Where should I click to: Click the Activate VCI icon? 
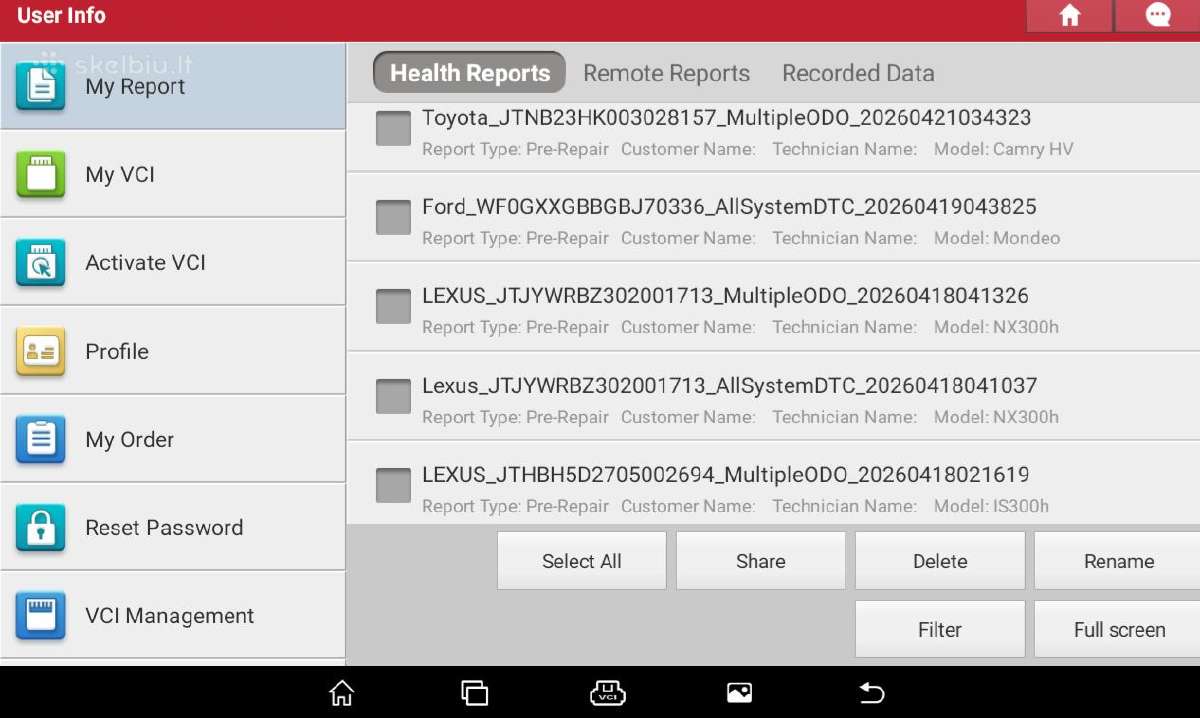tap(41, 263)
